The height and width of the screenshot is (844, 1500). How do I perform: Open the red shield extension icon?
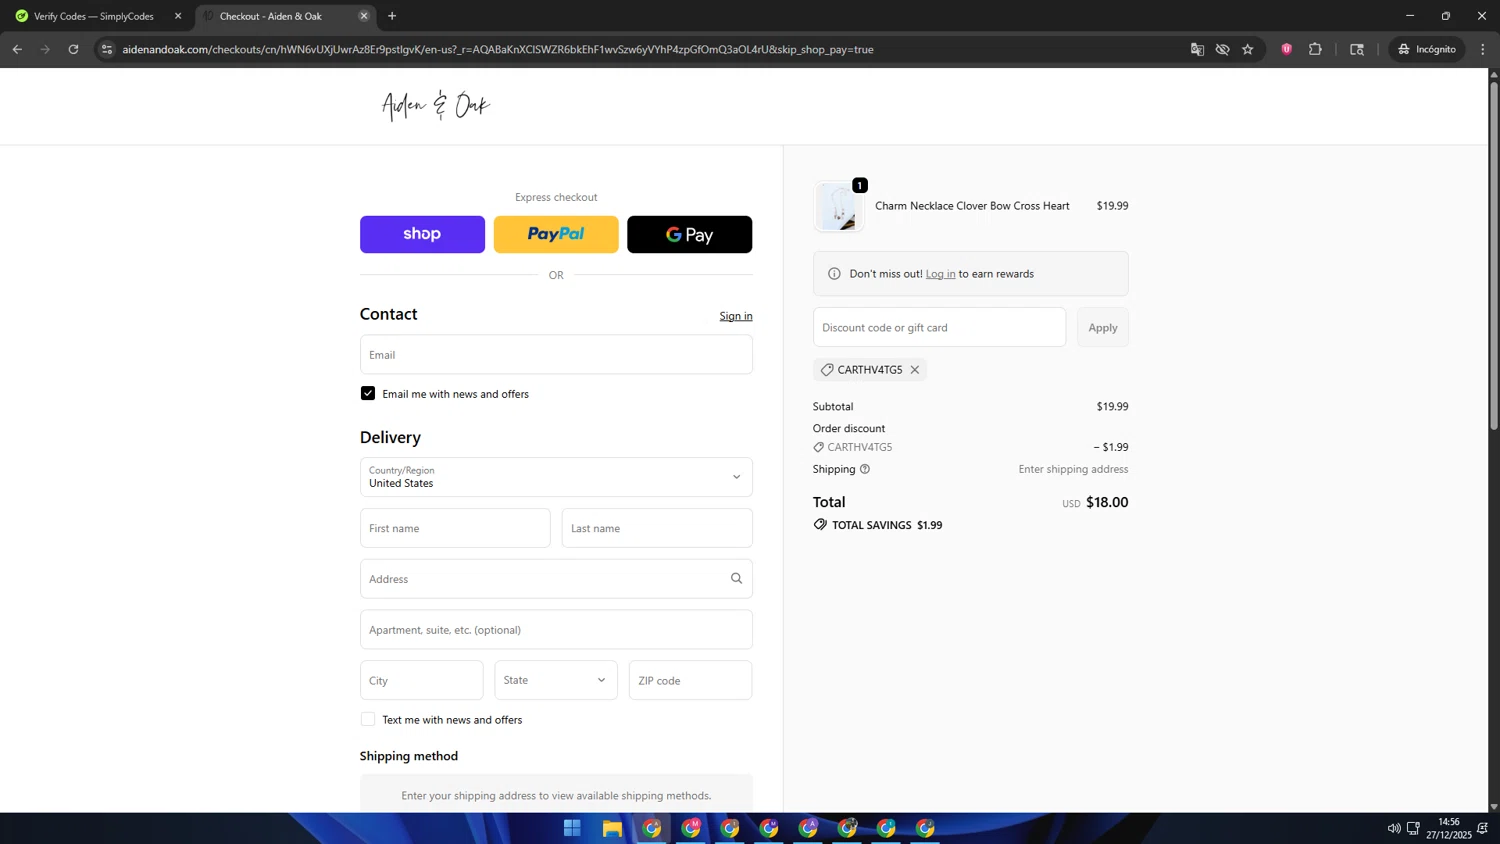[1287, 49]
